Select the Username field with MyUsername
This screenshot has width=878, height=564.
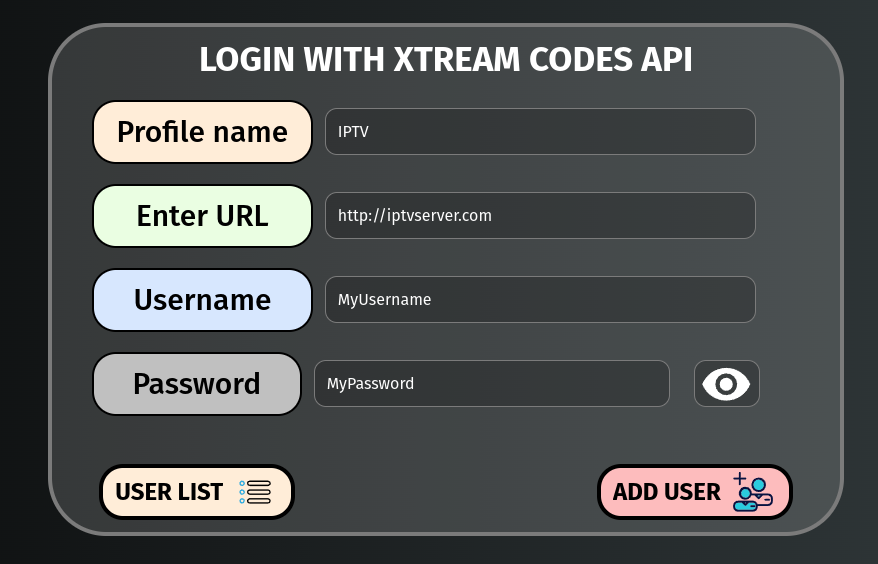coord(540,300)
